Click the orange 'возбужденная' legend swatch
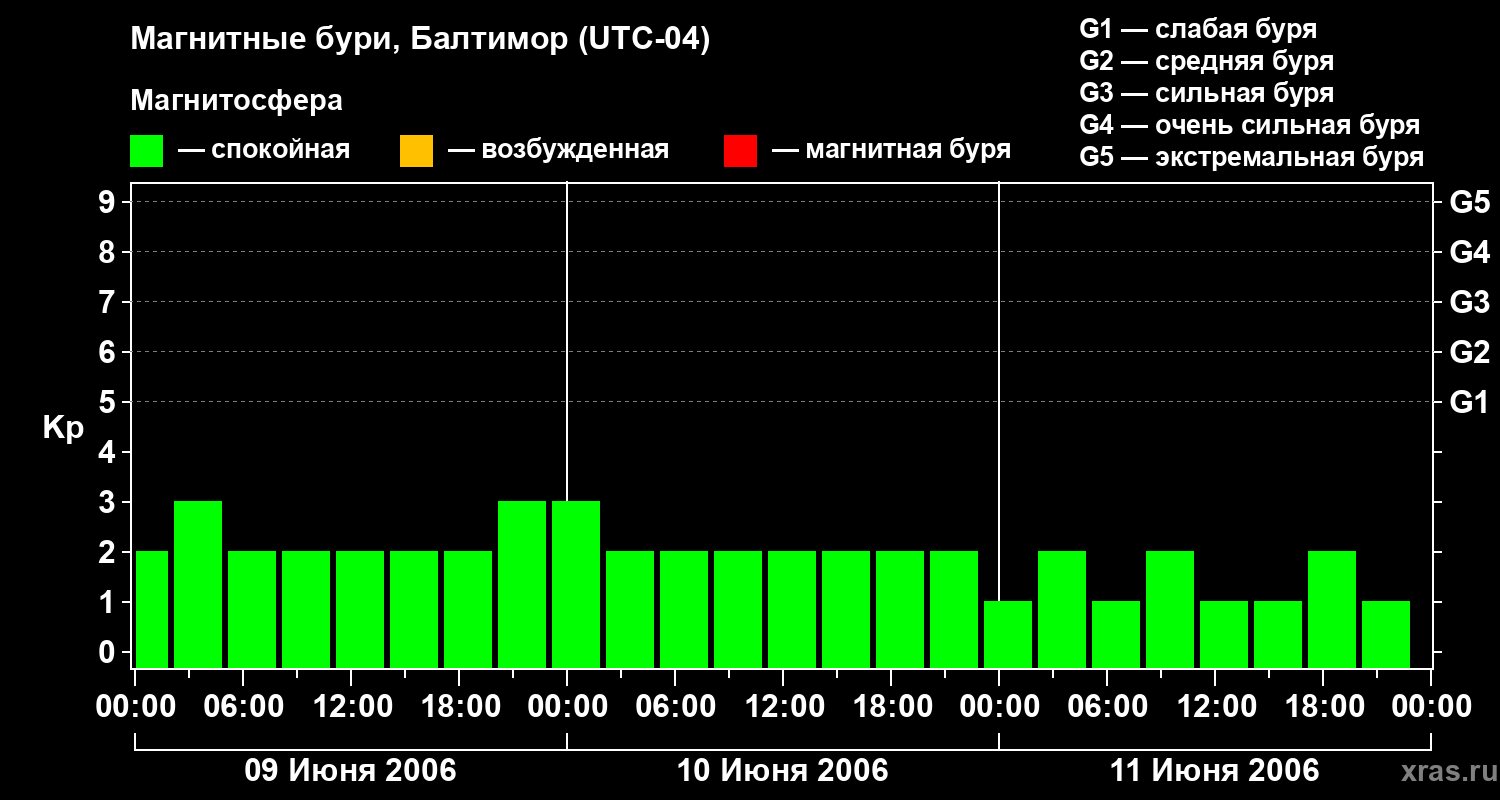The height and width of the screenshot is (800, 1500). click(x=416, y=151)
